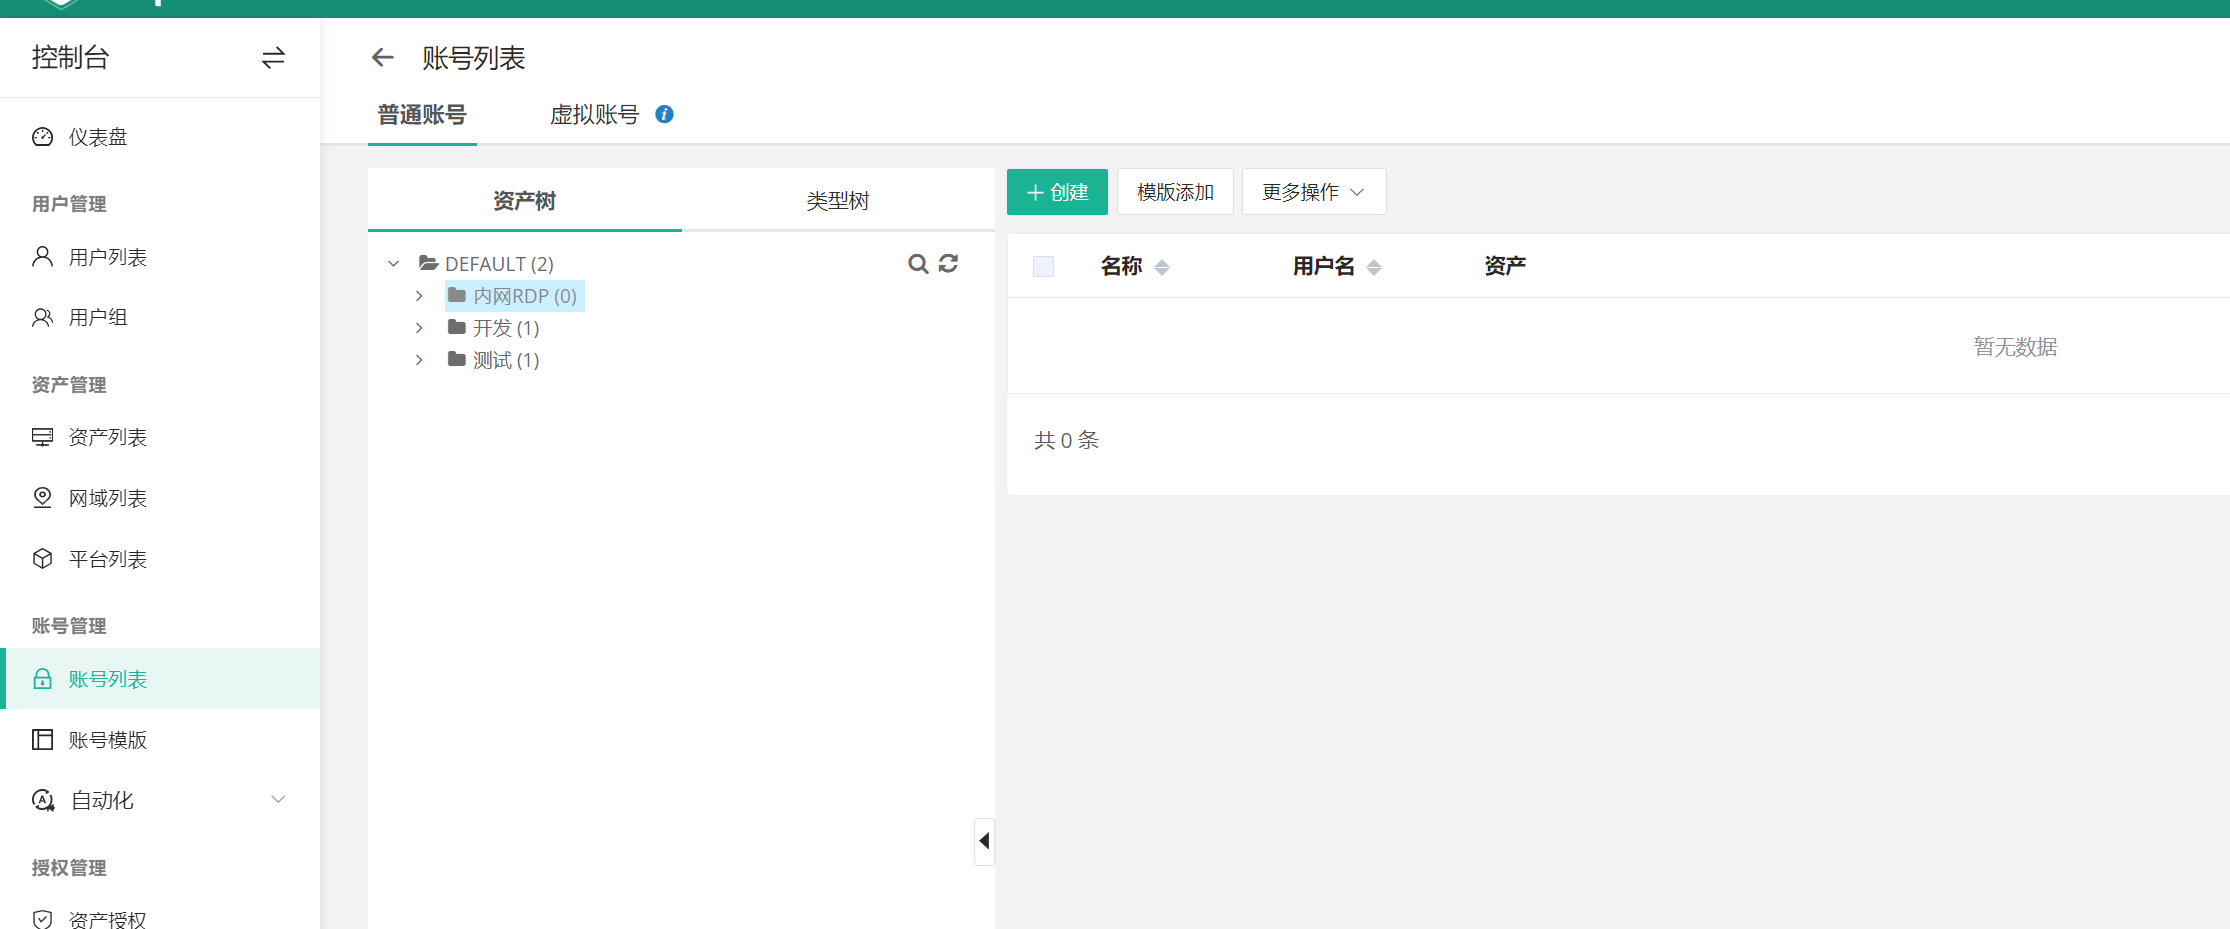Collapse the tree panel with the black arrow
The height and width of the screenshot is (929, 2230).
coord(984,841)
